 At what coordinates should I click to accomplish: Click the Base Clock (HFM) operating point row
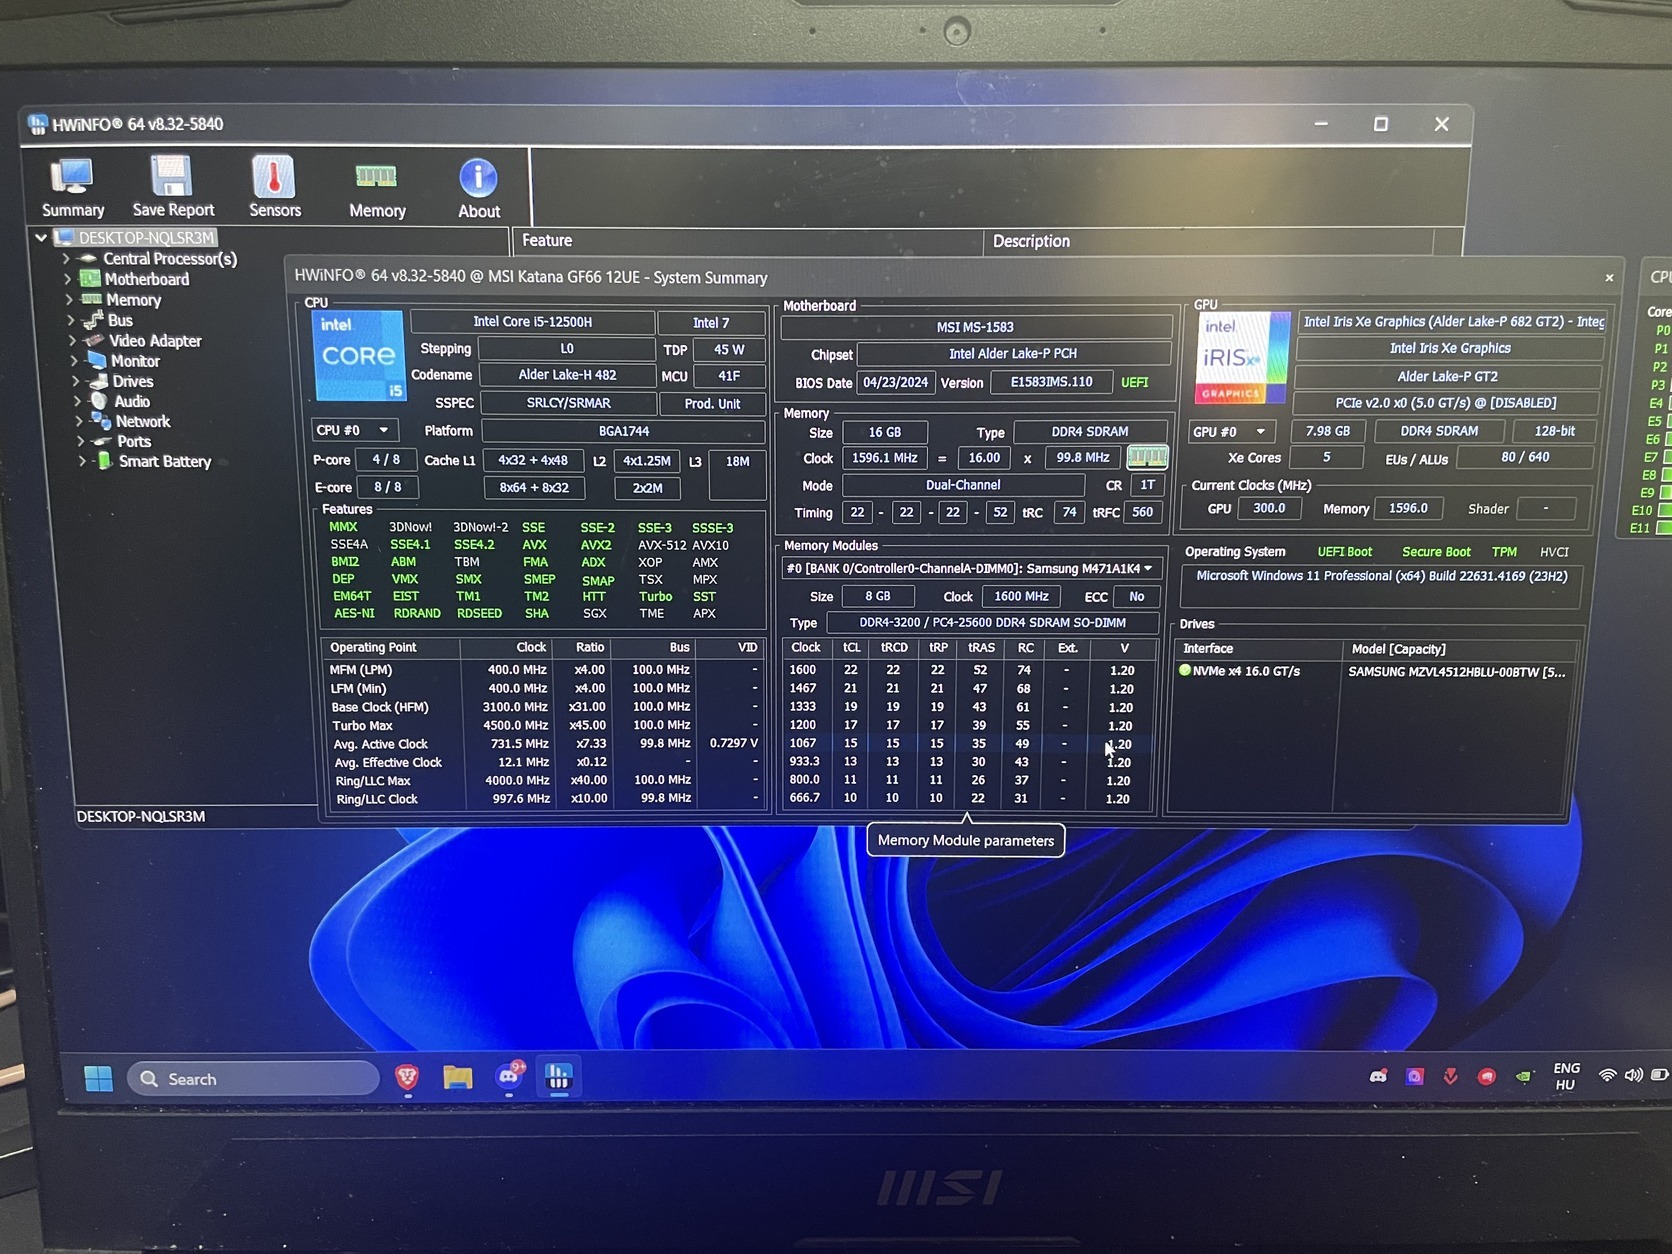(543, 707)
